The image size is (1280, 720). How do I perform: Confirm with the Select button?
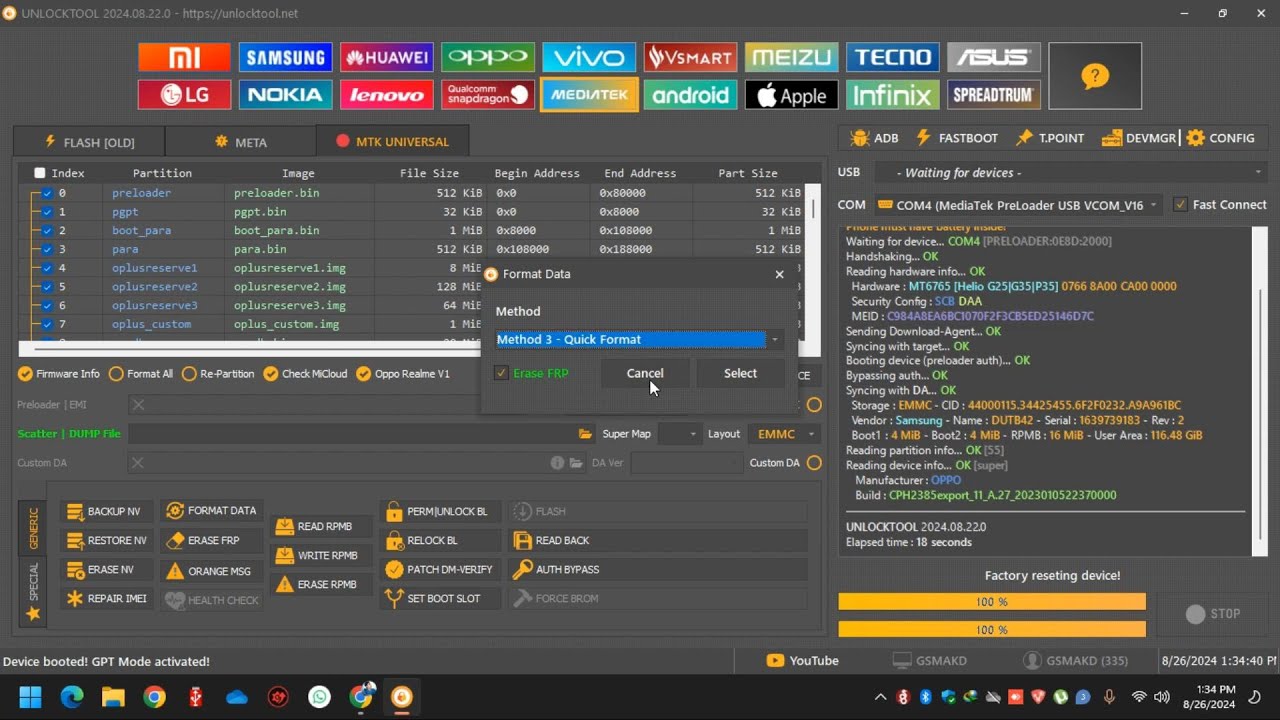(x=740, y=373)
